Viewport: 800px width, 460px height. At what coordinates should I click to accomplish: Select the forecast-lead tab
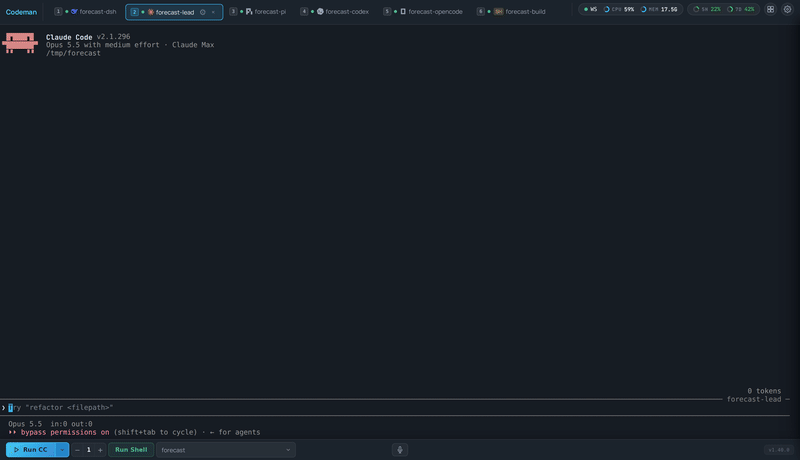click(174, 12)
